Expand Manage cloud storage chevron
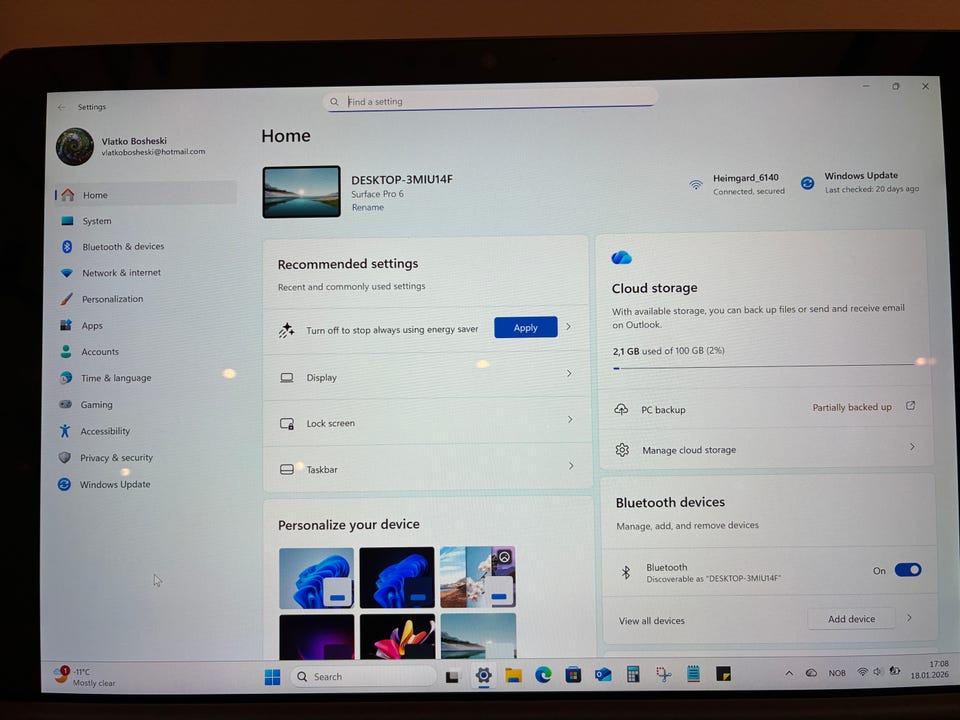The image size is (960, 720). pyautogui.click(x=912, y=447)
